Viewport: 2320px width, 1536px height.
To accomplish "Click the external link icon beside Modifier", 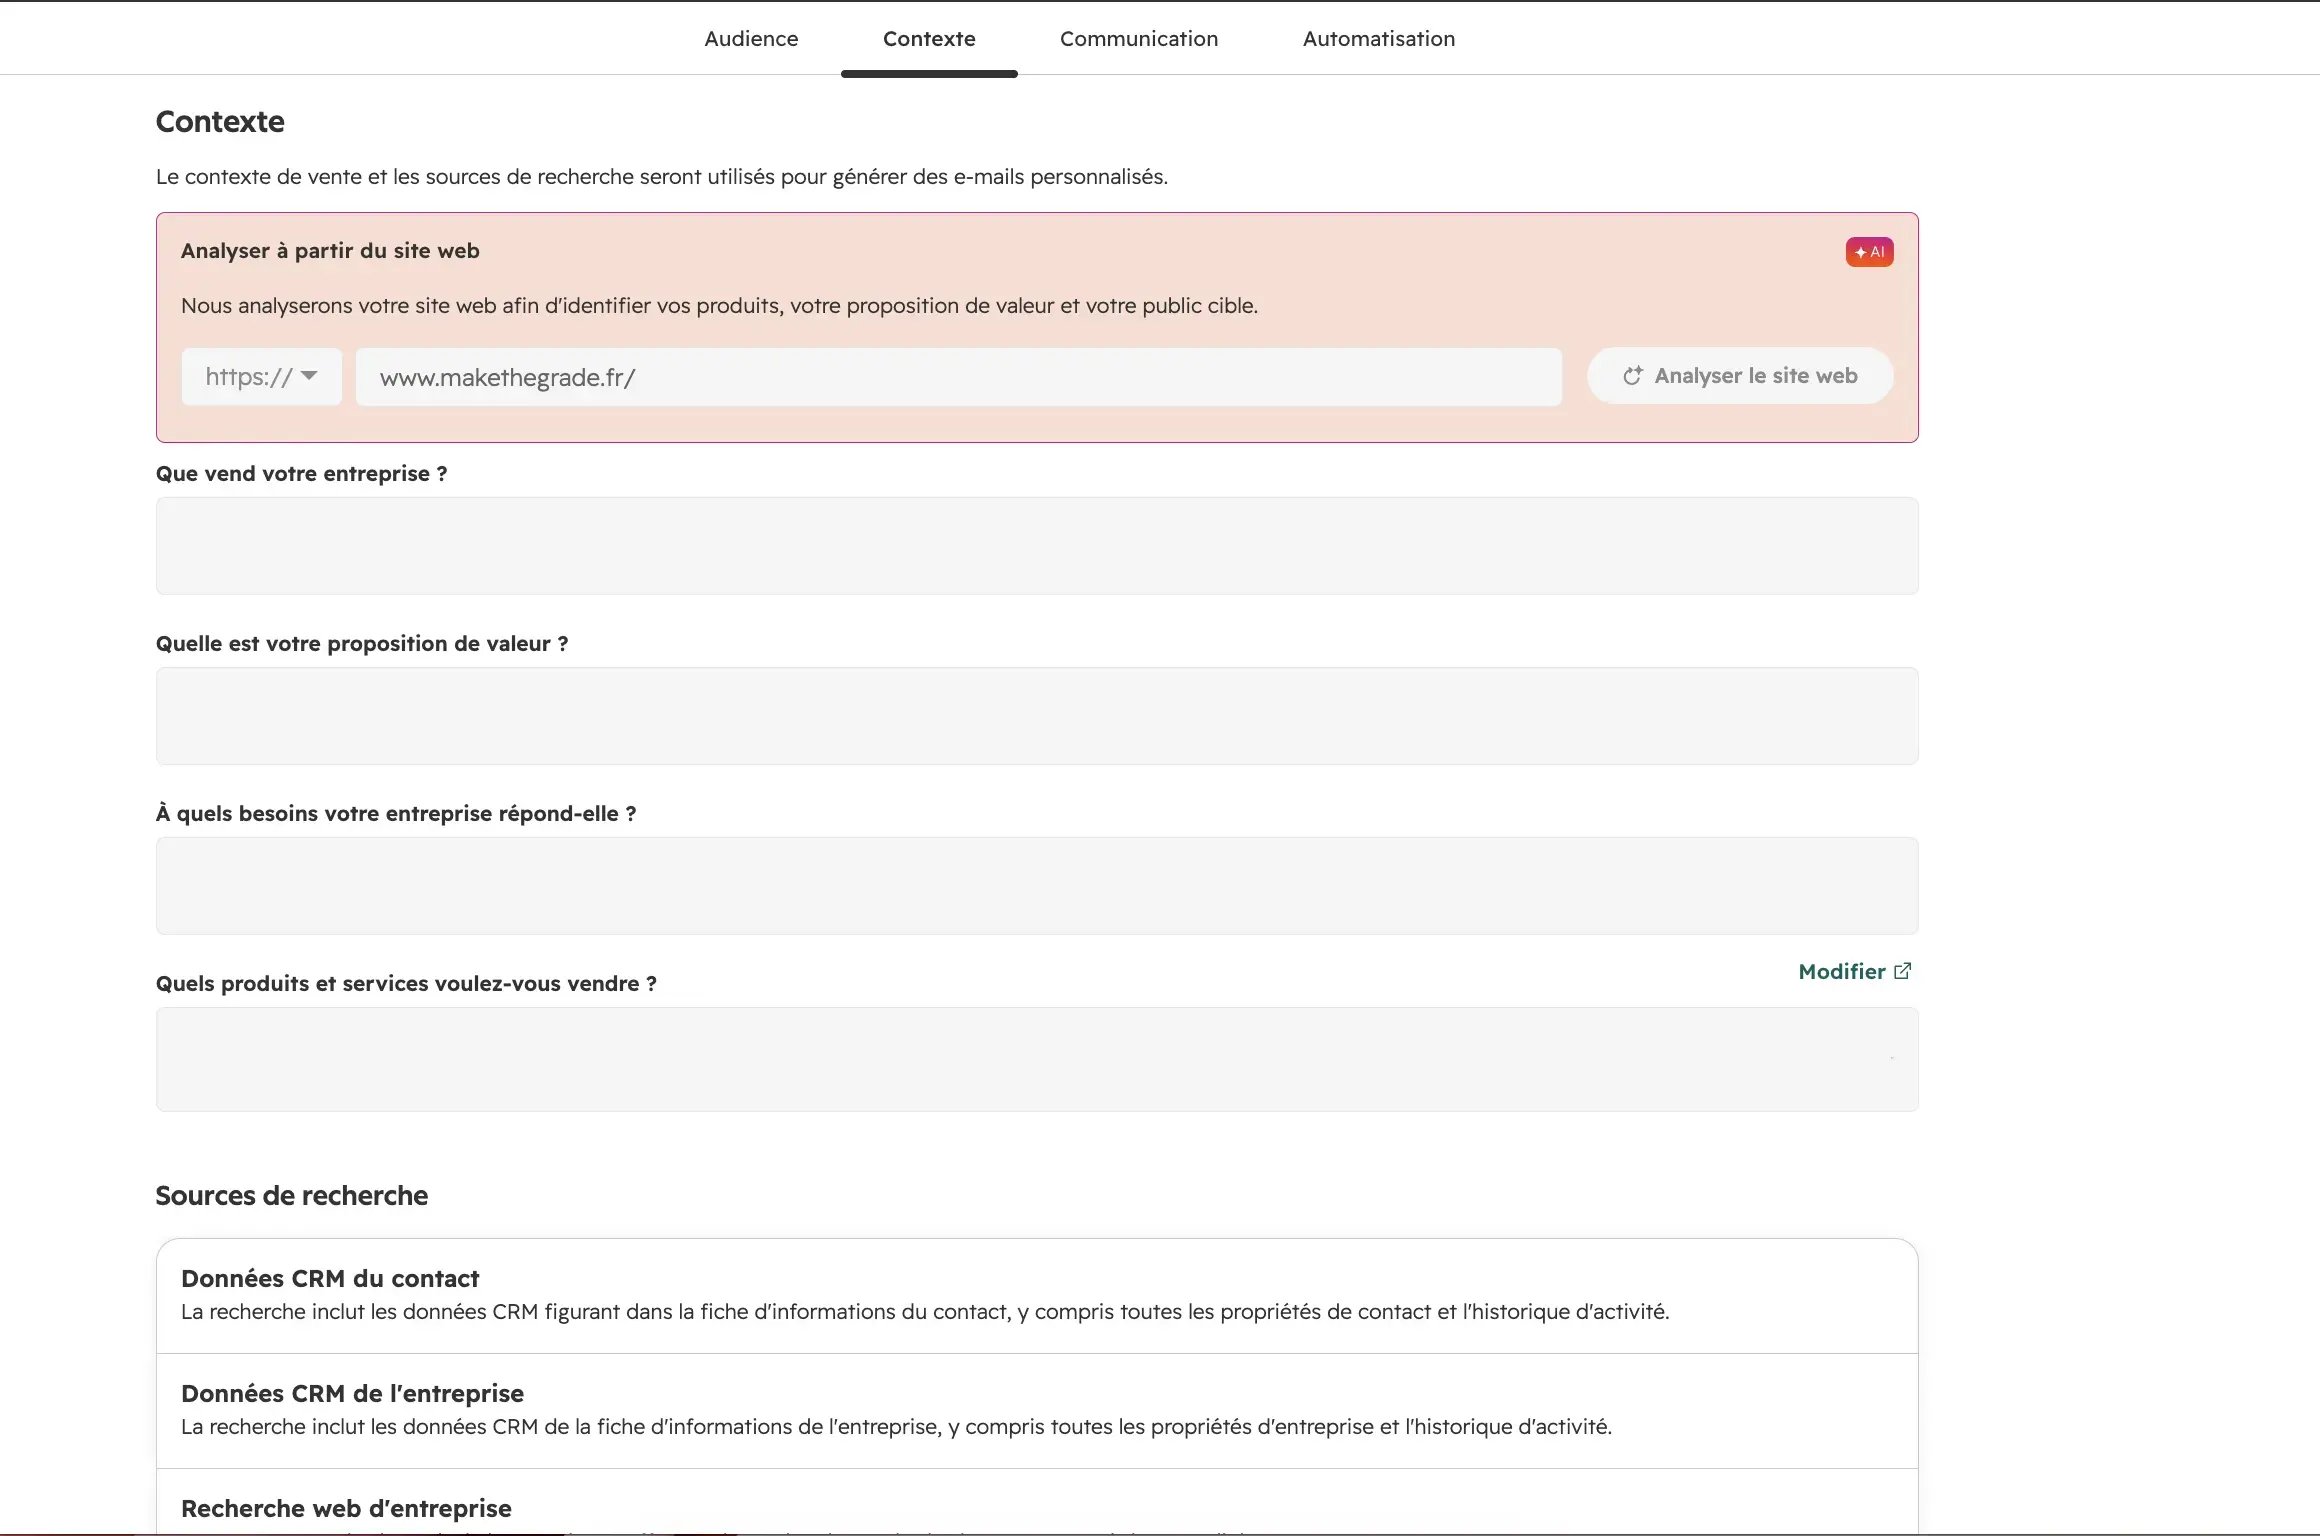I will tap(1903, 971).
